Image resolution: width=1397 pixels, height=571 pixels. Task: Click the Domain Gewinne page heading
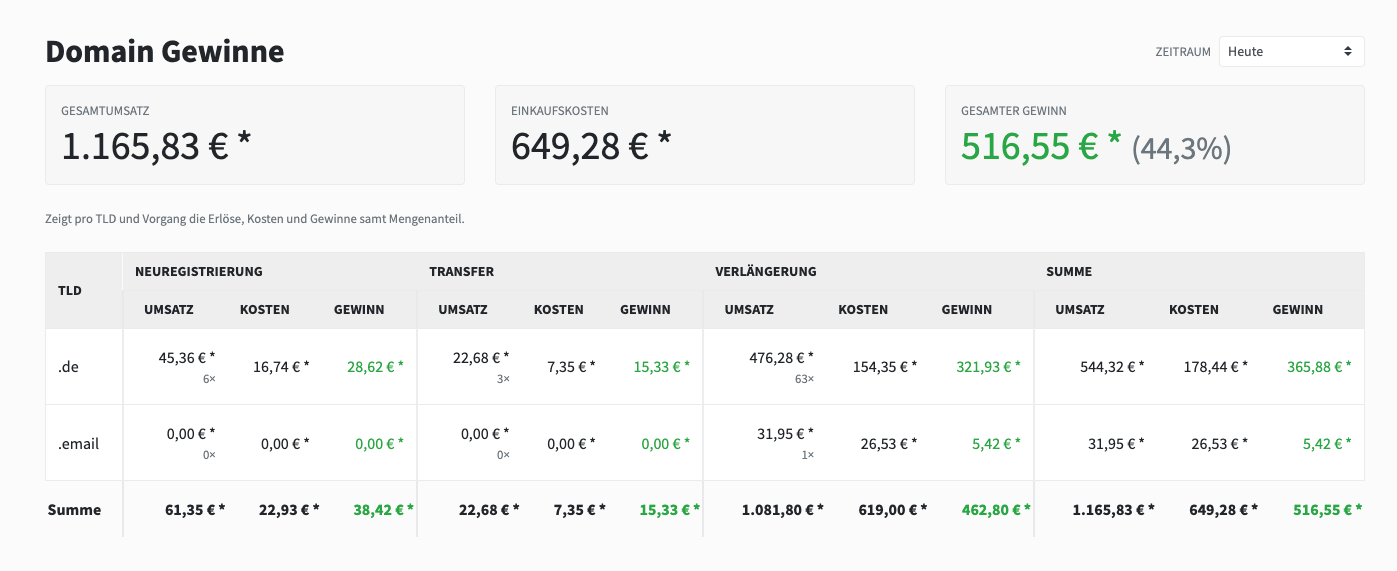(165, 51)
